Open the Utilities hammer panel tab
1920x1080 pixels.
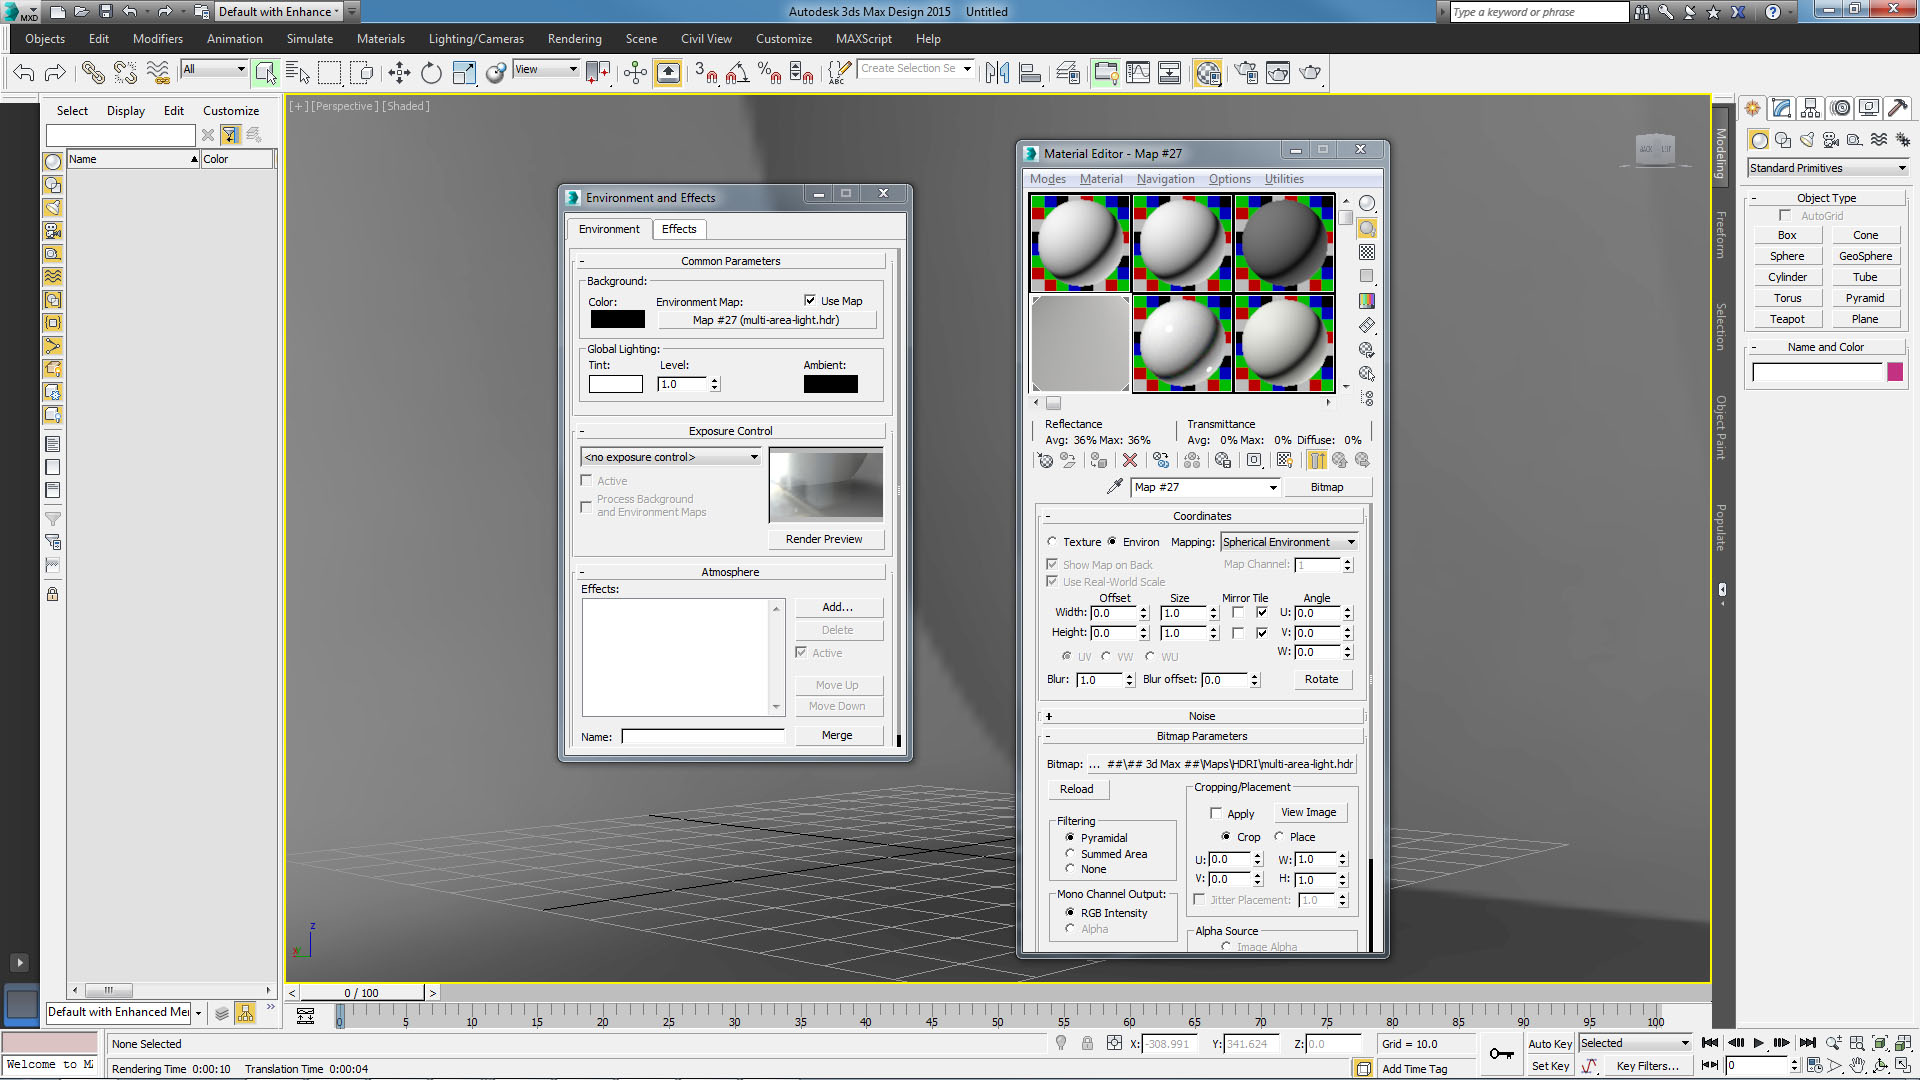[1897, 108]
